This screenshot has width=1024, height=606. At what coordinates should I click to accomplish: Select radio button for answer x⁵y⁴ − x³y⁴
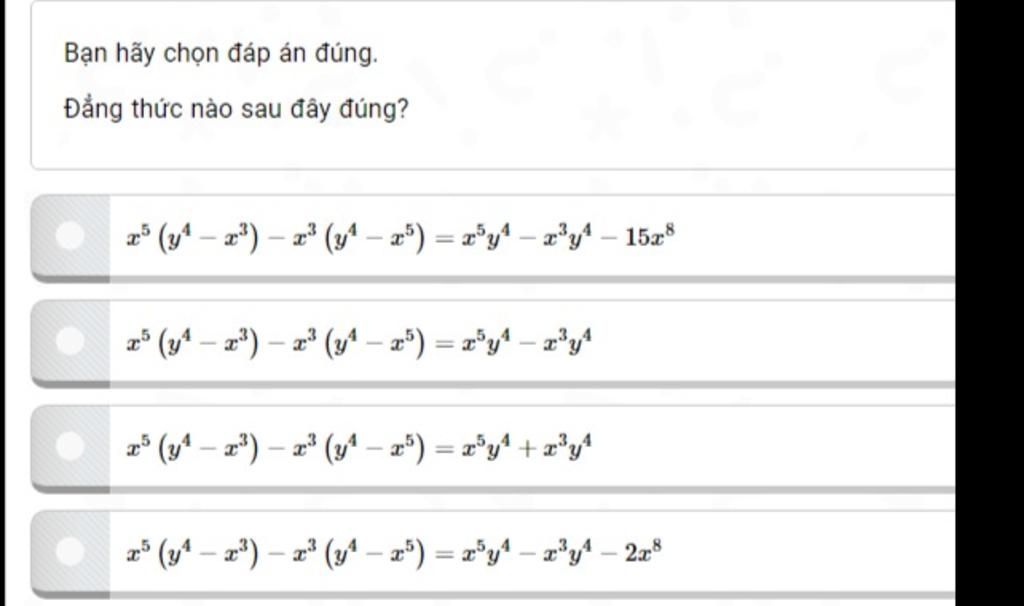70,341
